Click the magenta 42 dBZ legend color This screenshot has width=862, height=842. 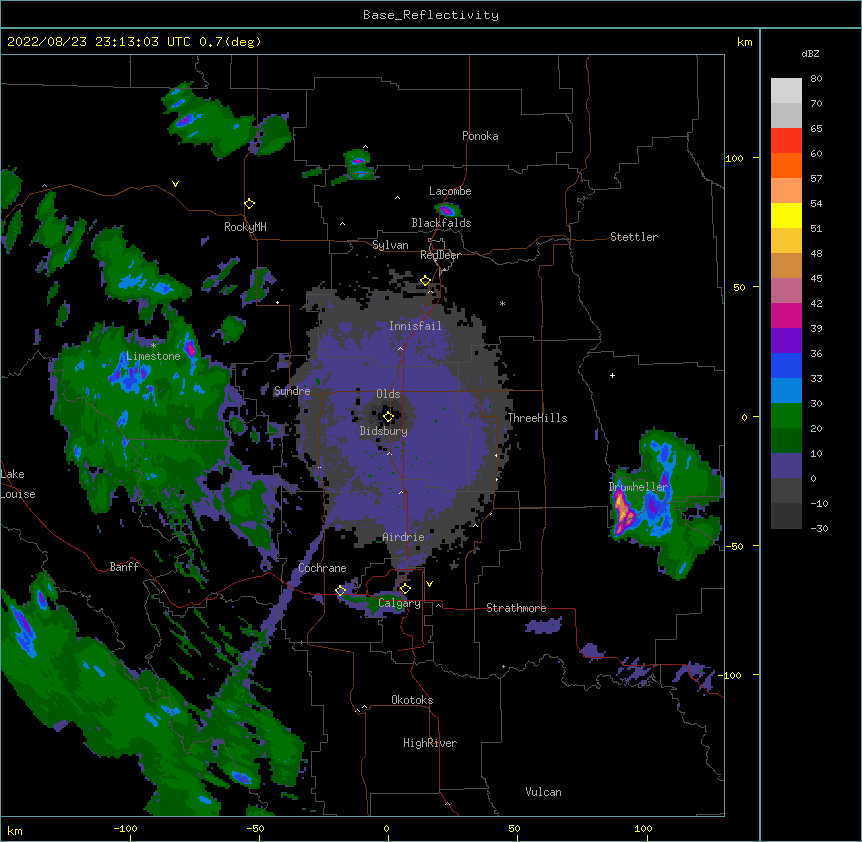[786, 315]
